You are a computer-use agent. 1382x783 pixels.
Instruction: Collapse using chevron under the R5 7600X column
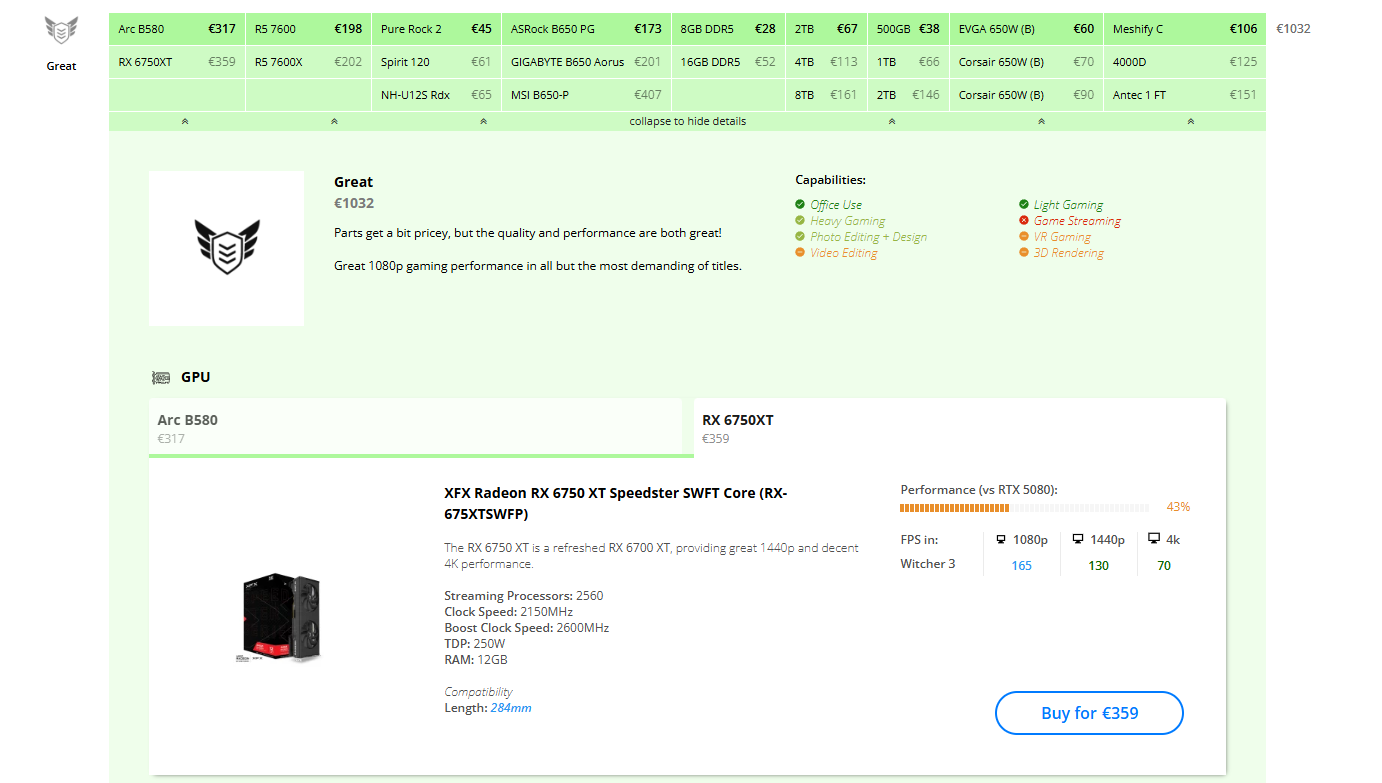[334, 121]
